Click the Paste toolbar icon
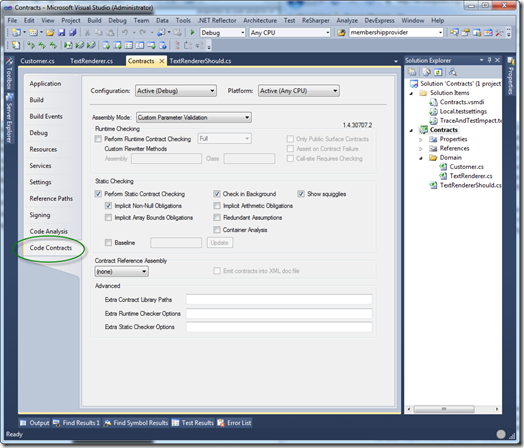Viewport: 524px width, 448px height. (110, 32)
